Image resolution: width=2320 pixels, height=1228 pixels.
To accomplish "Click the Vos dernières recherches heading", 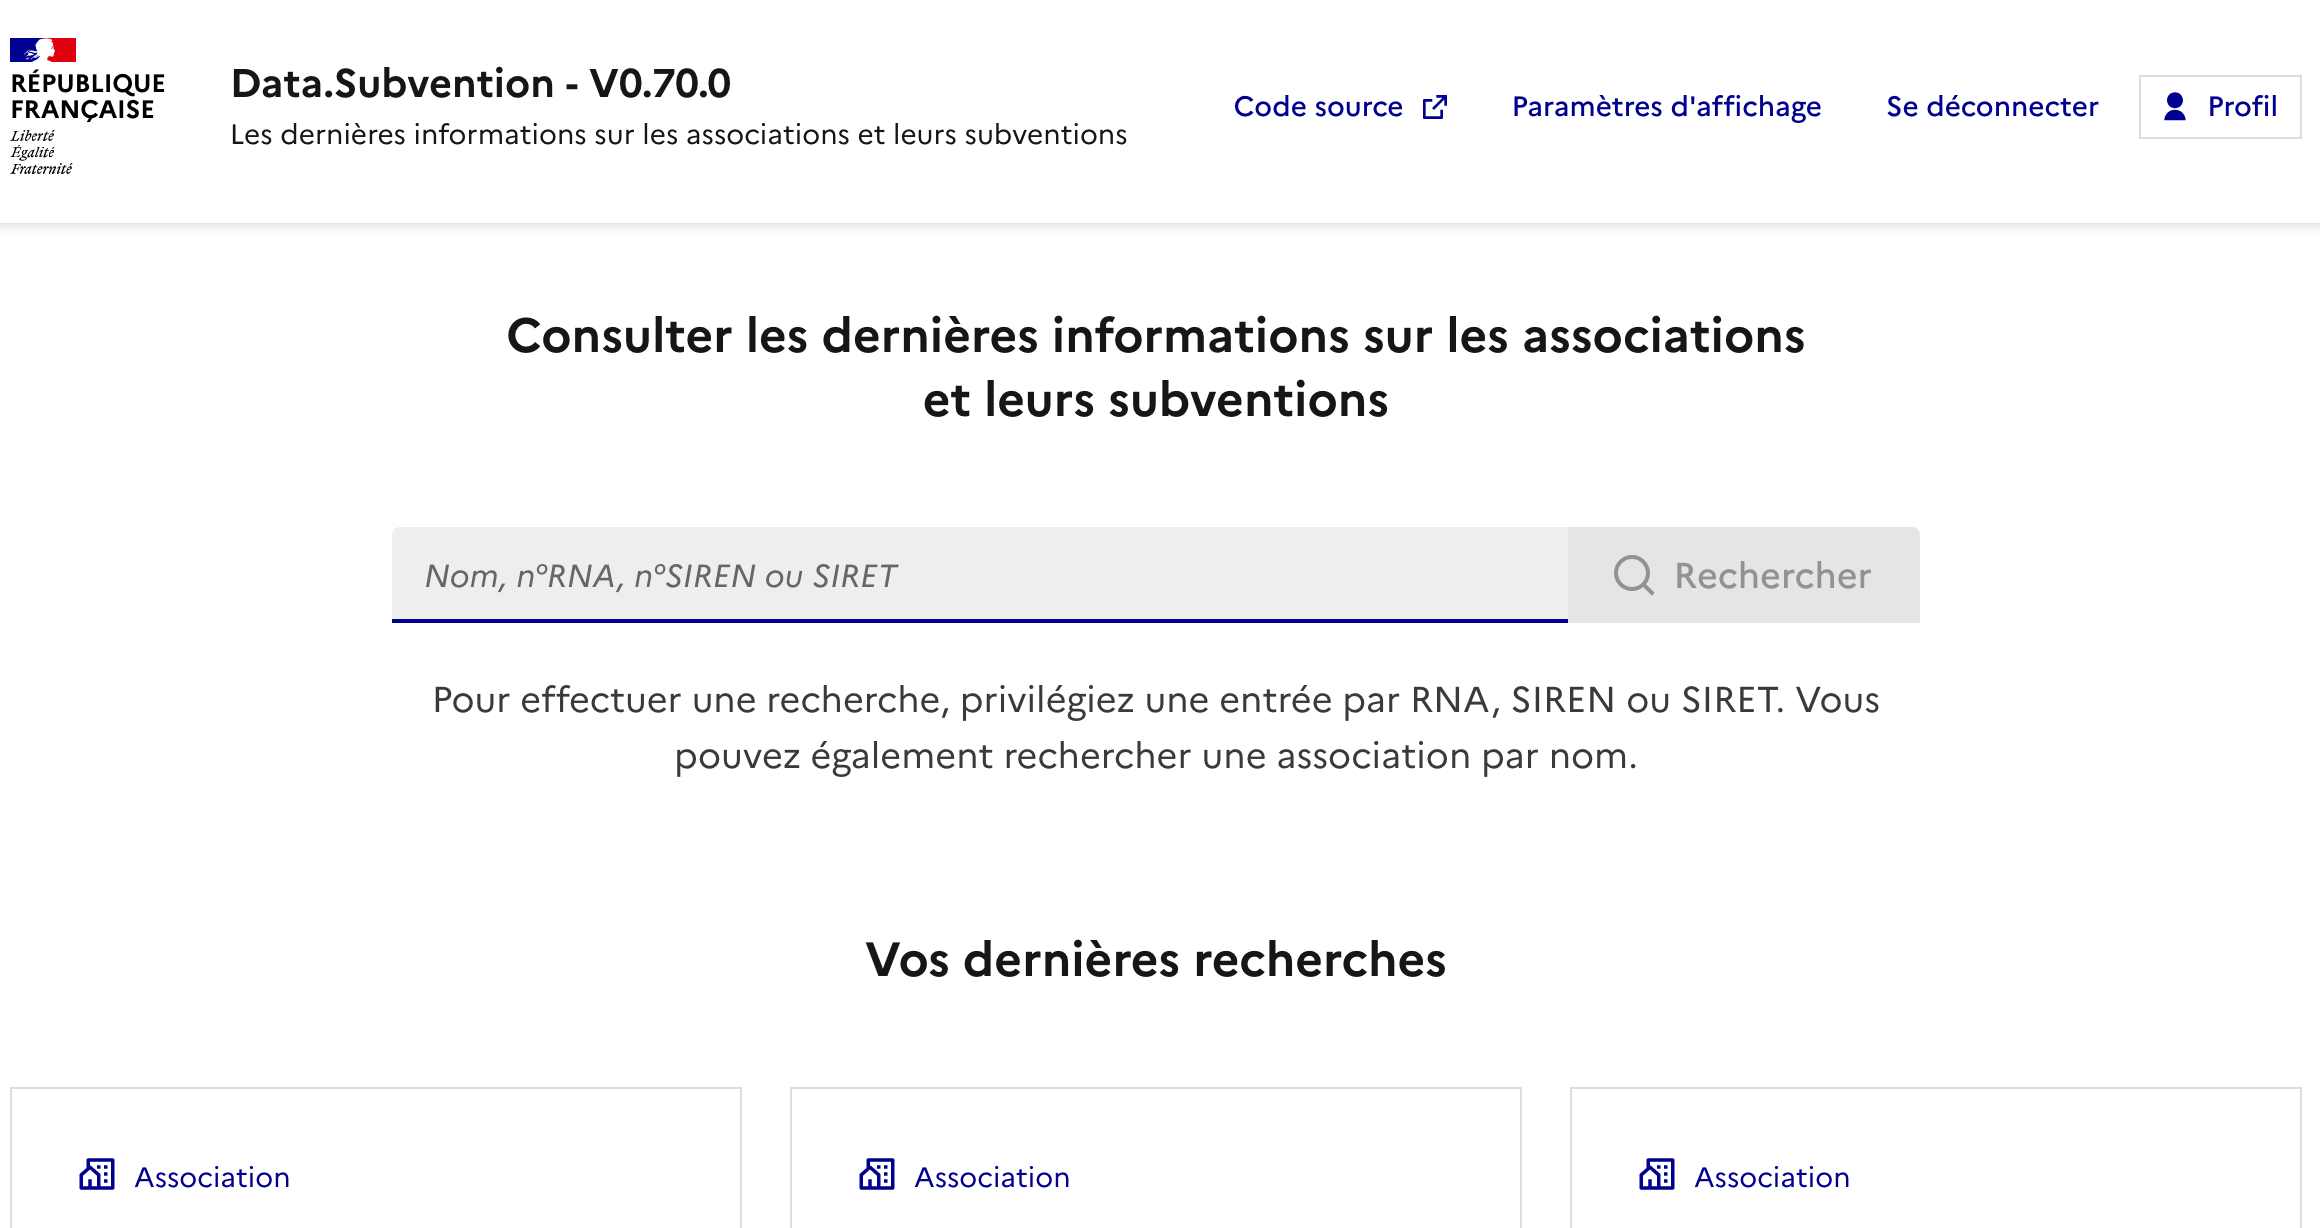I will coord(1156,959).
